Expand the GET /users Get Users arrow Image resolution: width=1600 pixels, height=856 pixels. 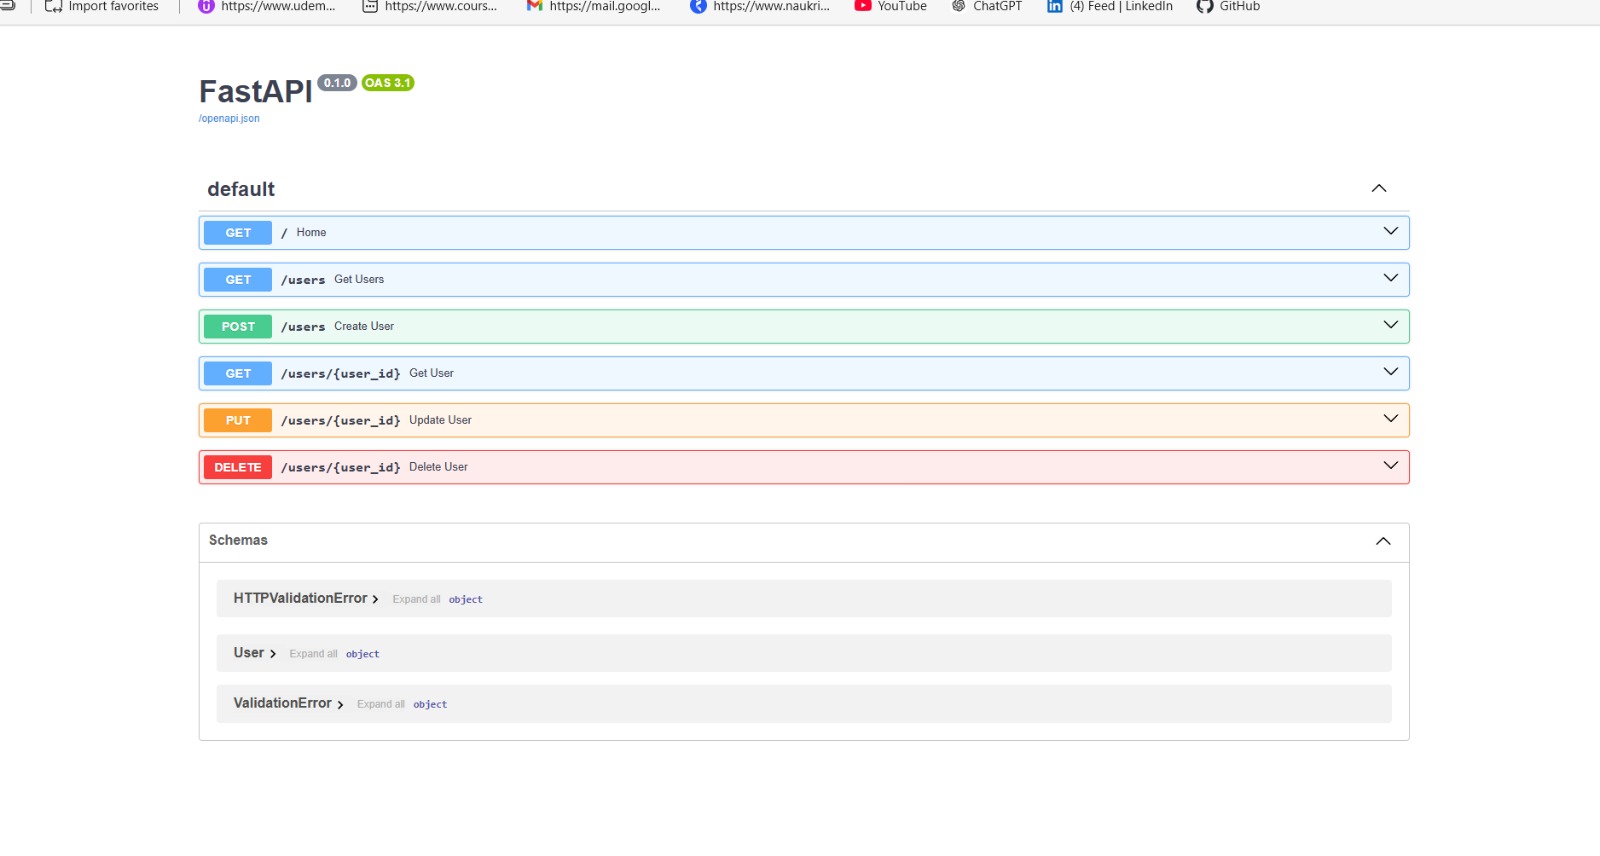point(1390,278)
